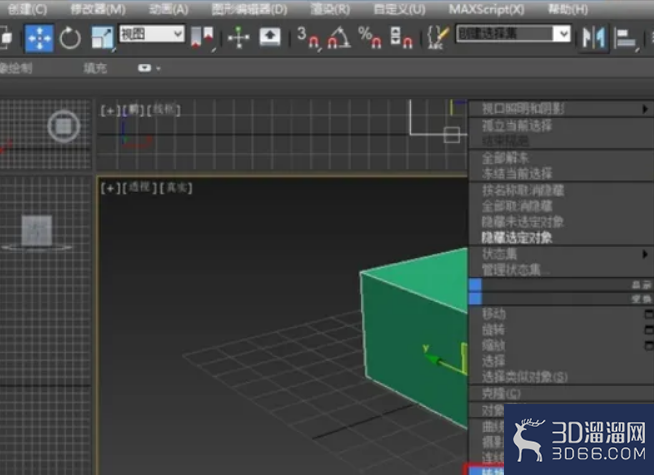Click the ViewCube in the left viewport
Viewport: 654px width, 475px height.
[x=37, y=231]
